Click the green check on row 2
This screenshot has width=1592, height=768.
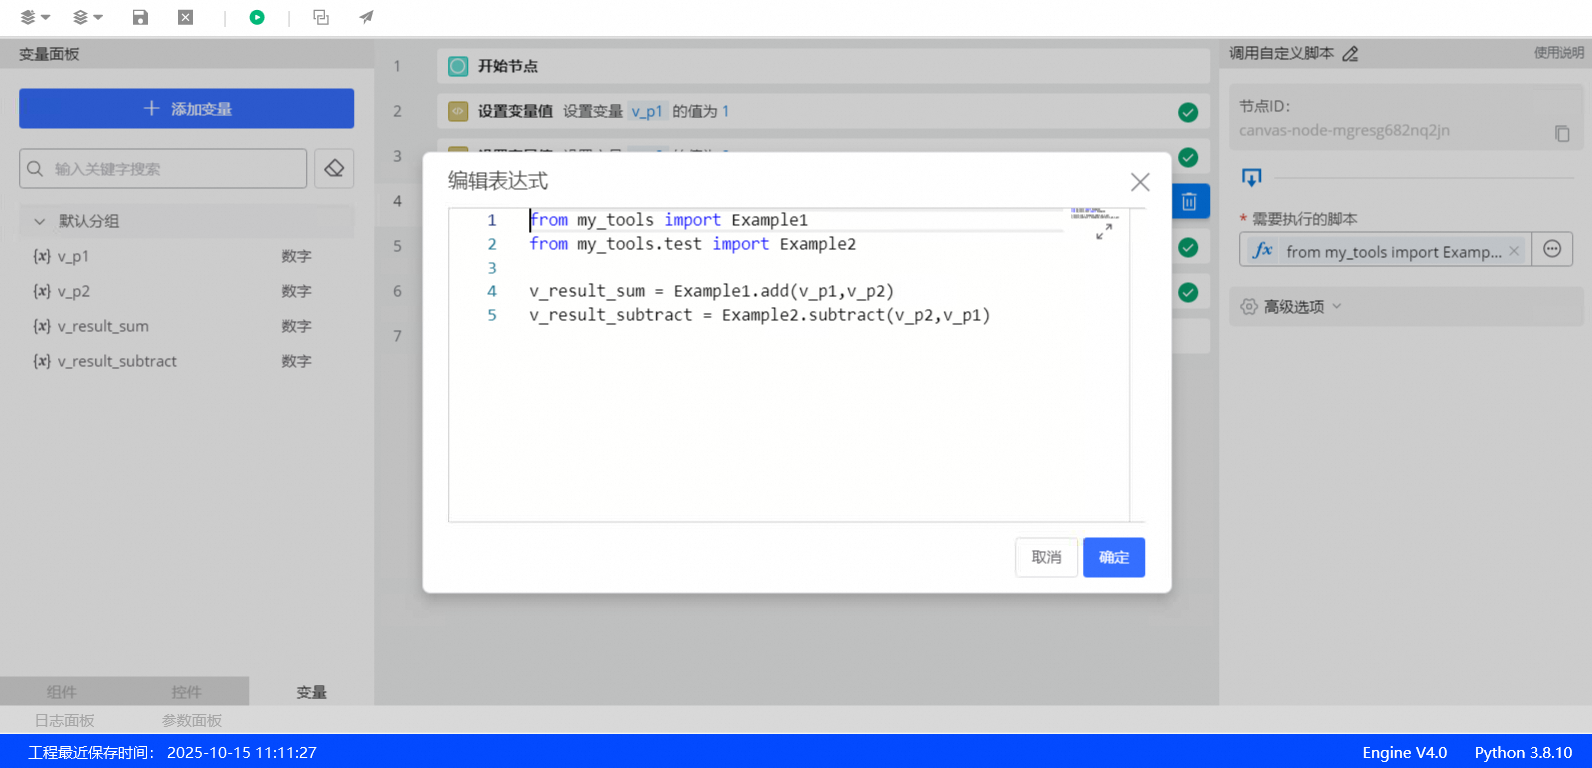tap(1188, 112)
